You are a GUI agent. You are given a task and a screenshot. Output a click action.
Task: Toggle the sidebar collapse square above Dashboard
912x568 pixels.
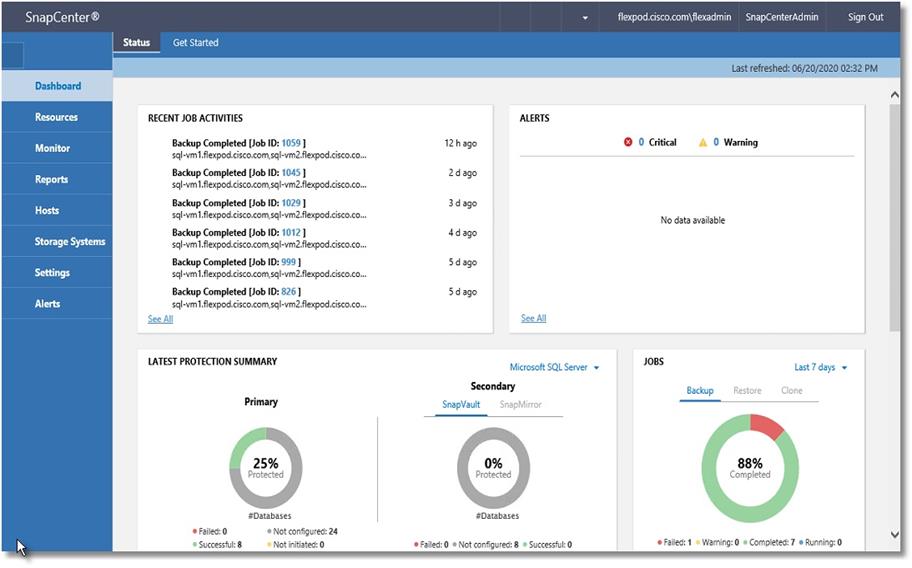(13, 55)
